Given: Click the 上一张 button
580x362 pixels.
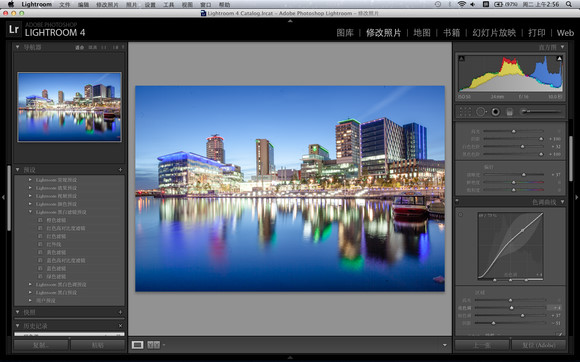Looking at the screenshot, I should (x=482, y=345).
